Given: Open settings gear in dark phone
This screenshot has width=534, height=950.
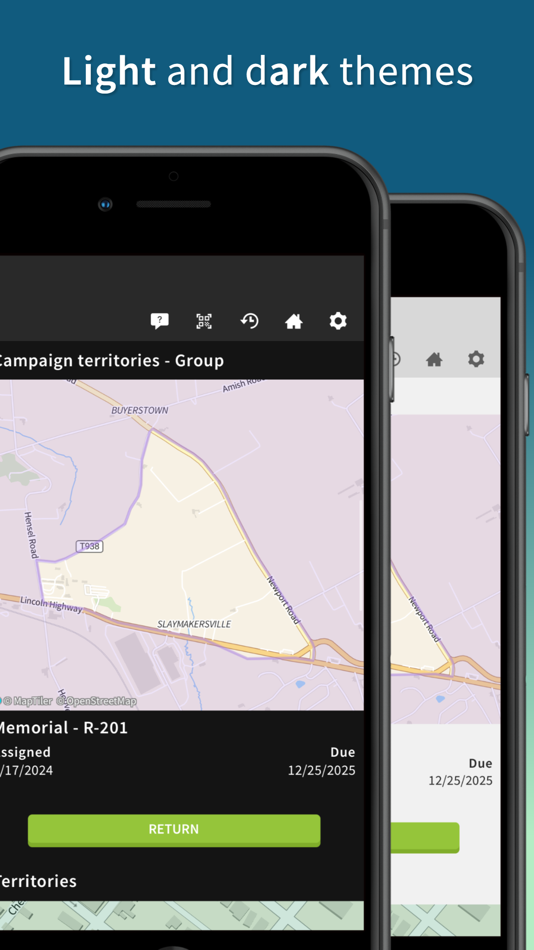Looking at the screenshot, I should tap(338, 321).
